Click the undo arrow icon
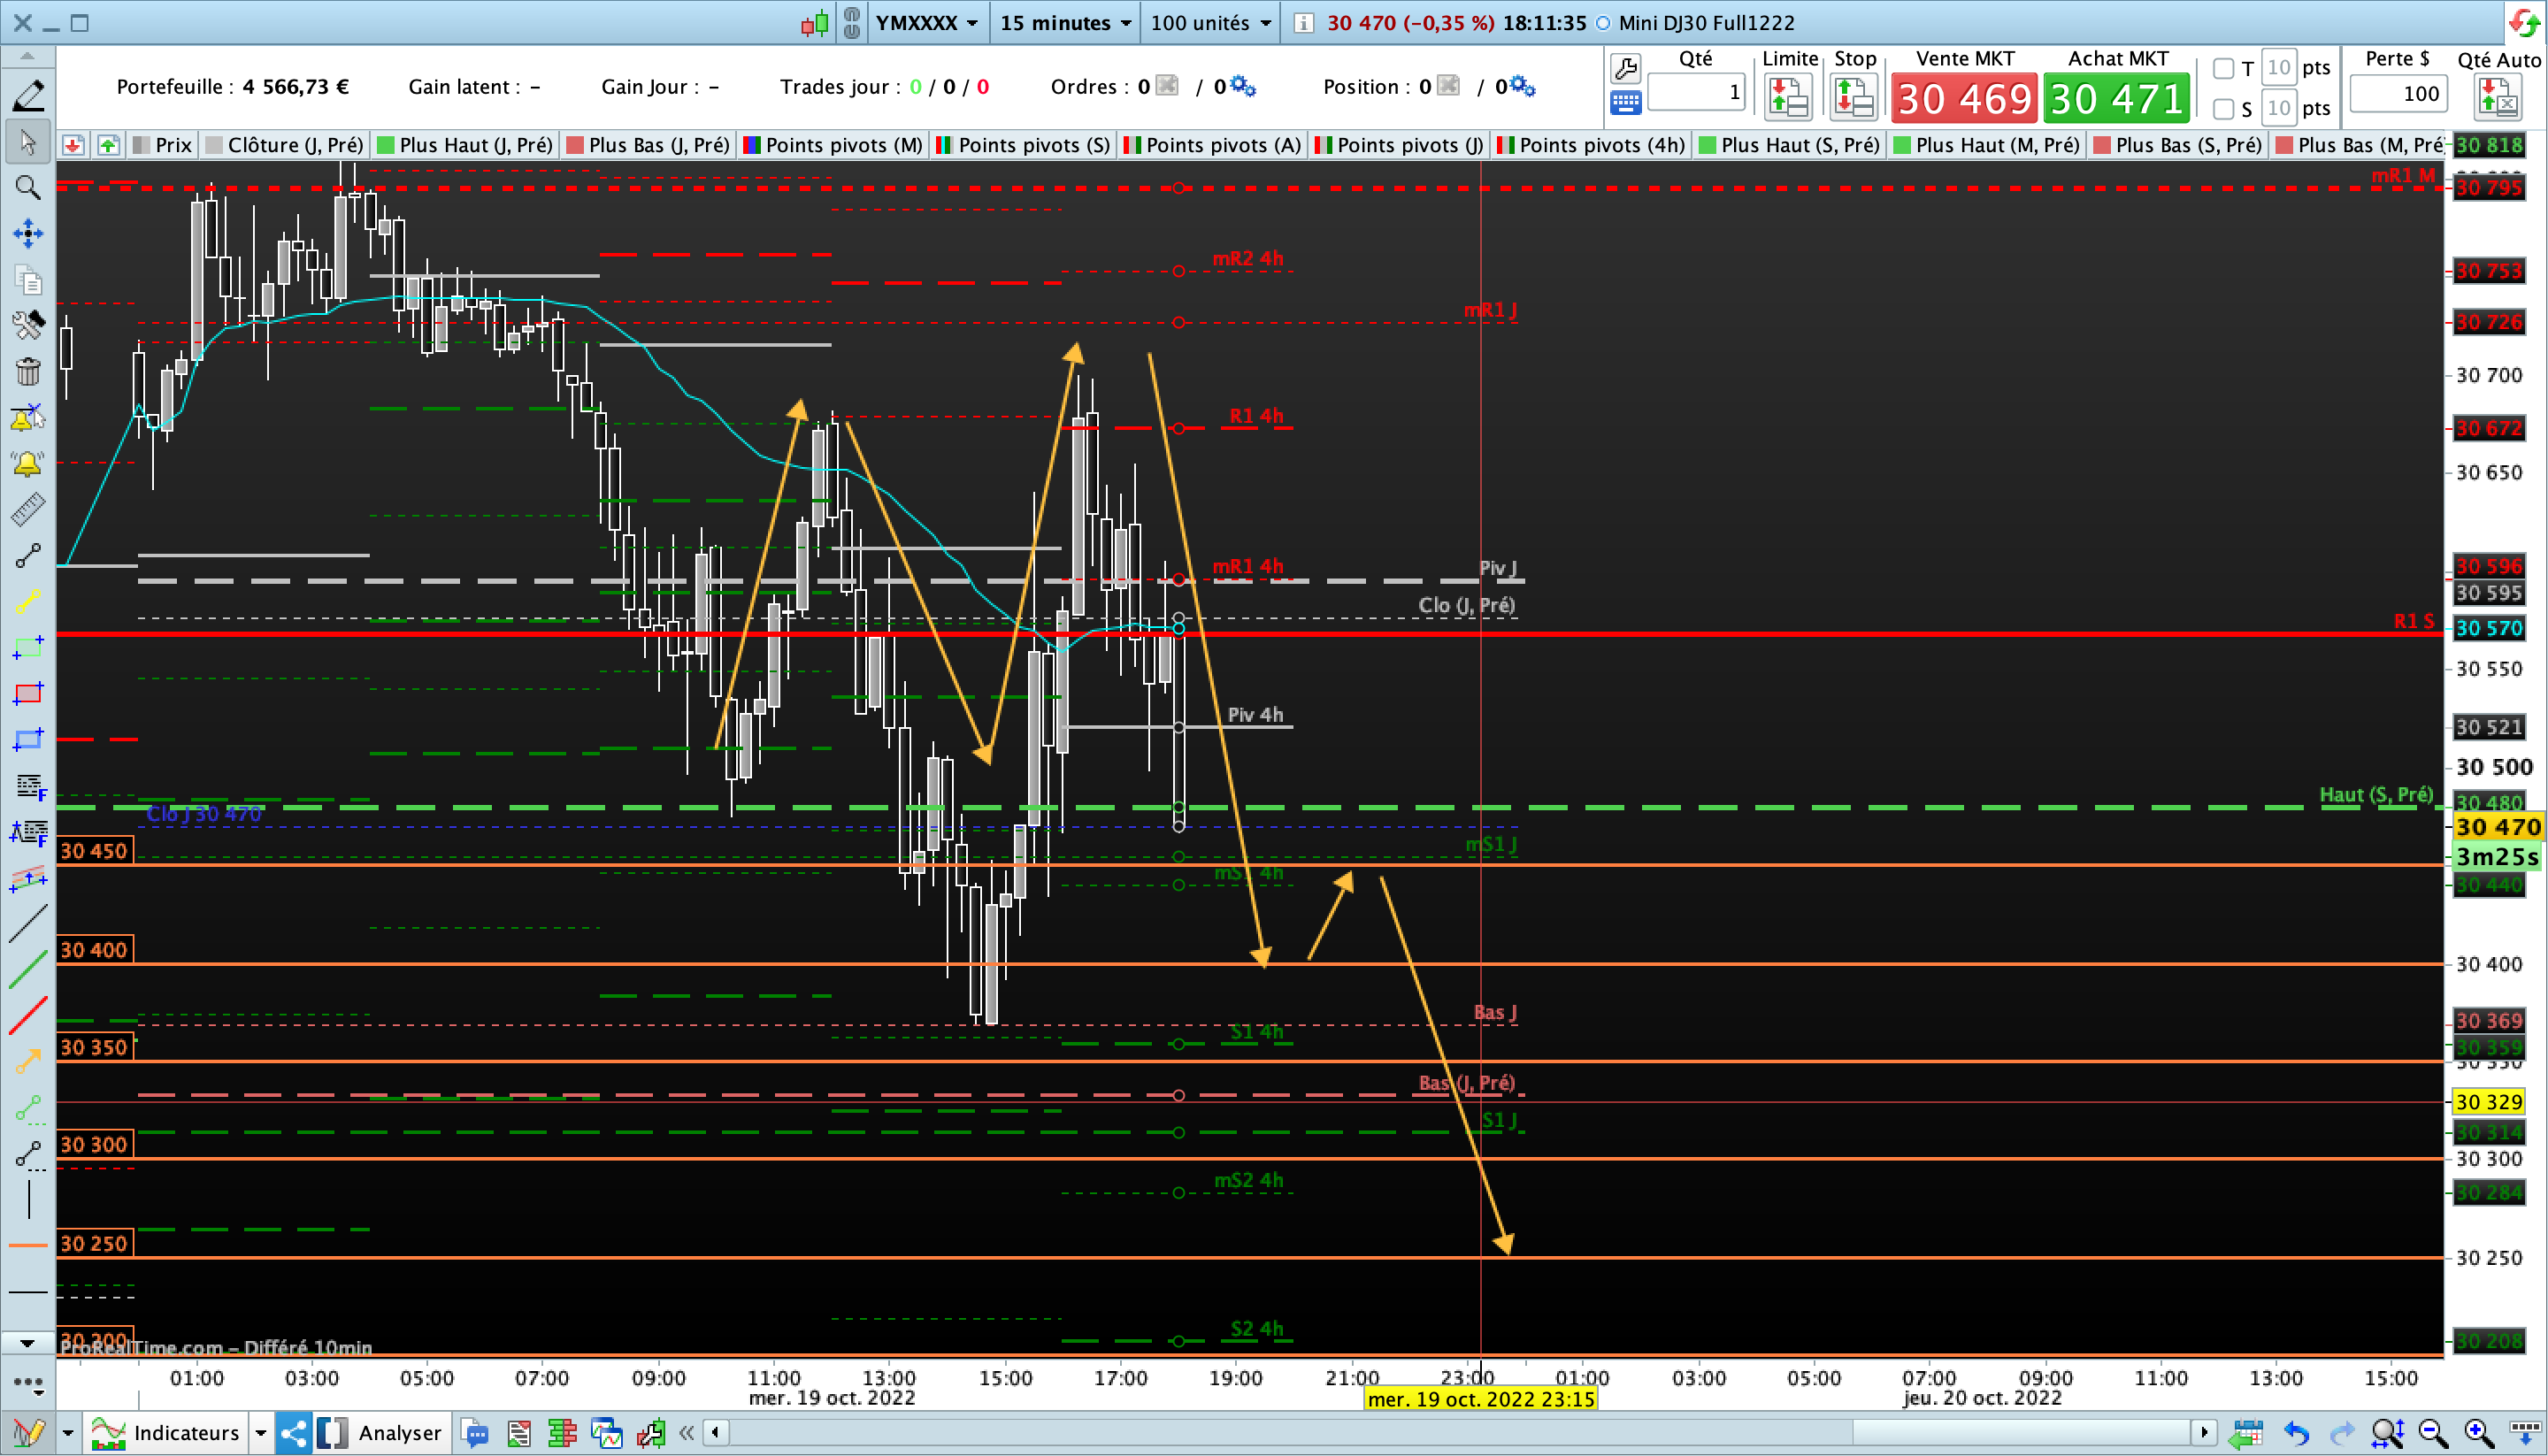The image size is (2548, 1456). click(2296, 1434)
